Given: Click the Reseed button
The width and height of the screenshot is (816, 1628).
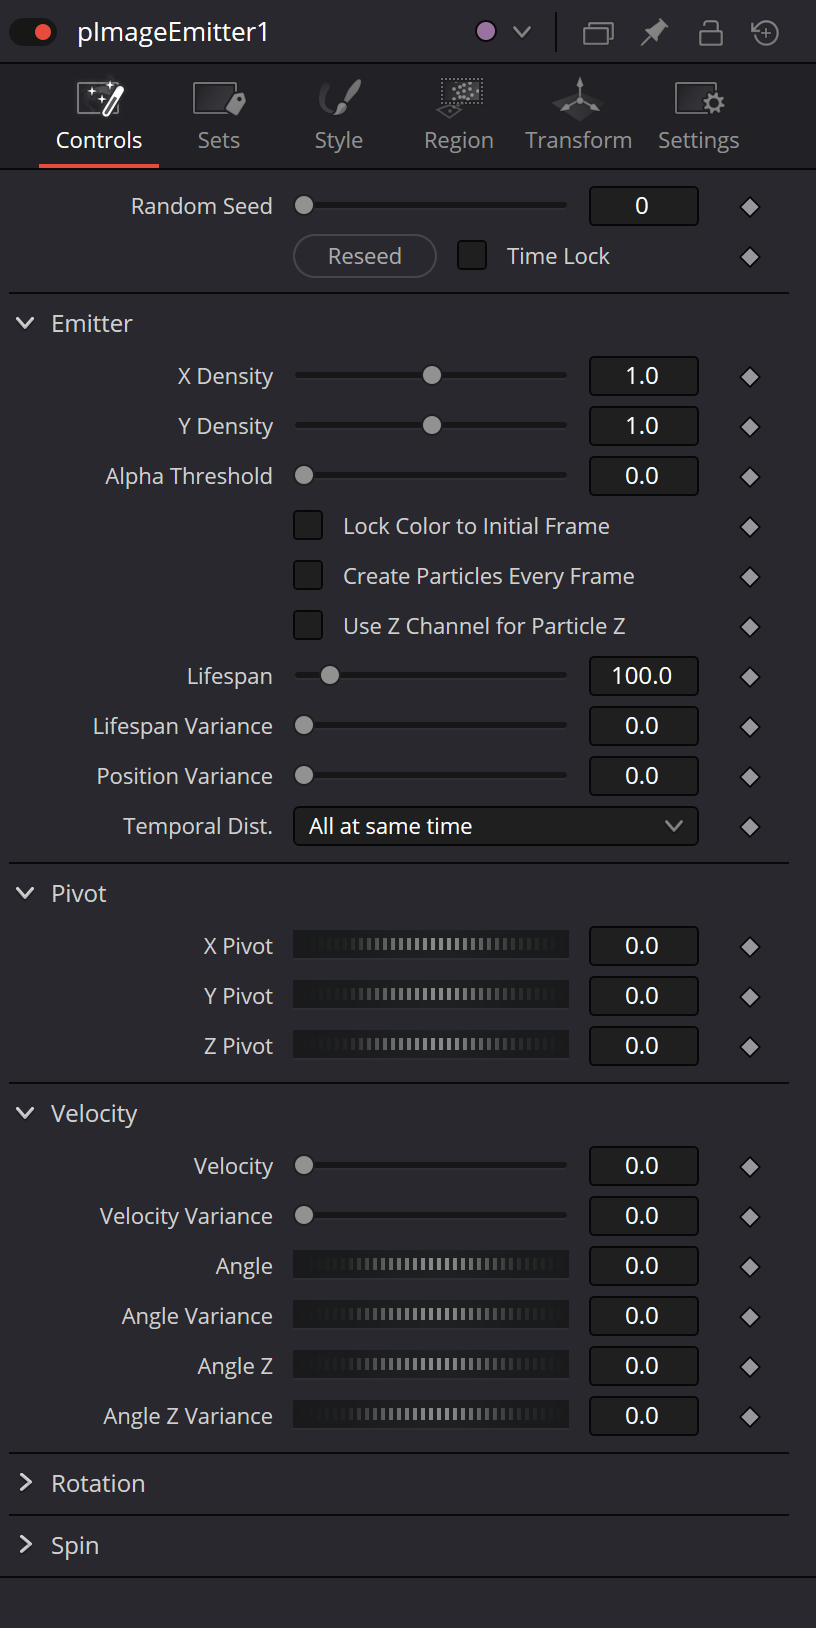Looking at the screenshot, I should [x=365, y=256].
